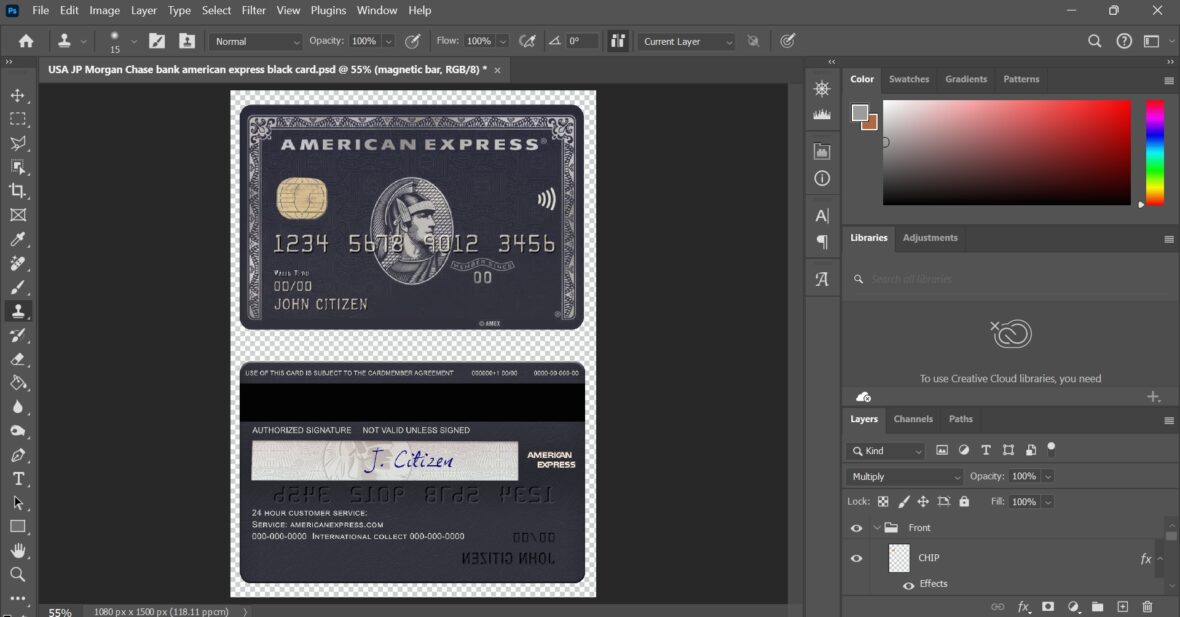This screenshot has height=617, width=1180.
Task: Collapse the Front layer group
Action: [x=877, y=528]
